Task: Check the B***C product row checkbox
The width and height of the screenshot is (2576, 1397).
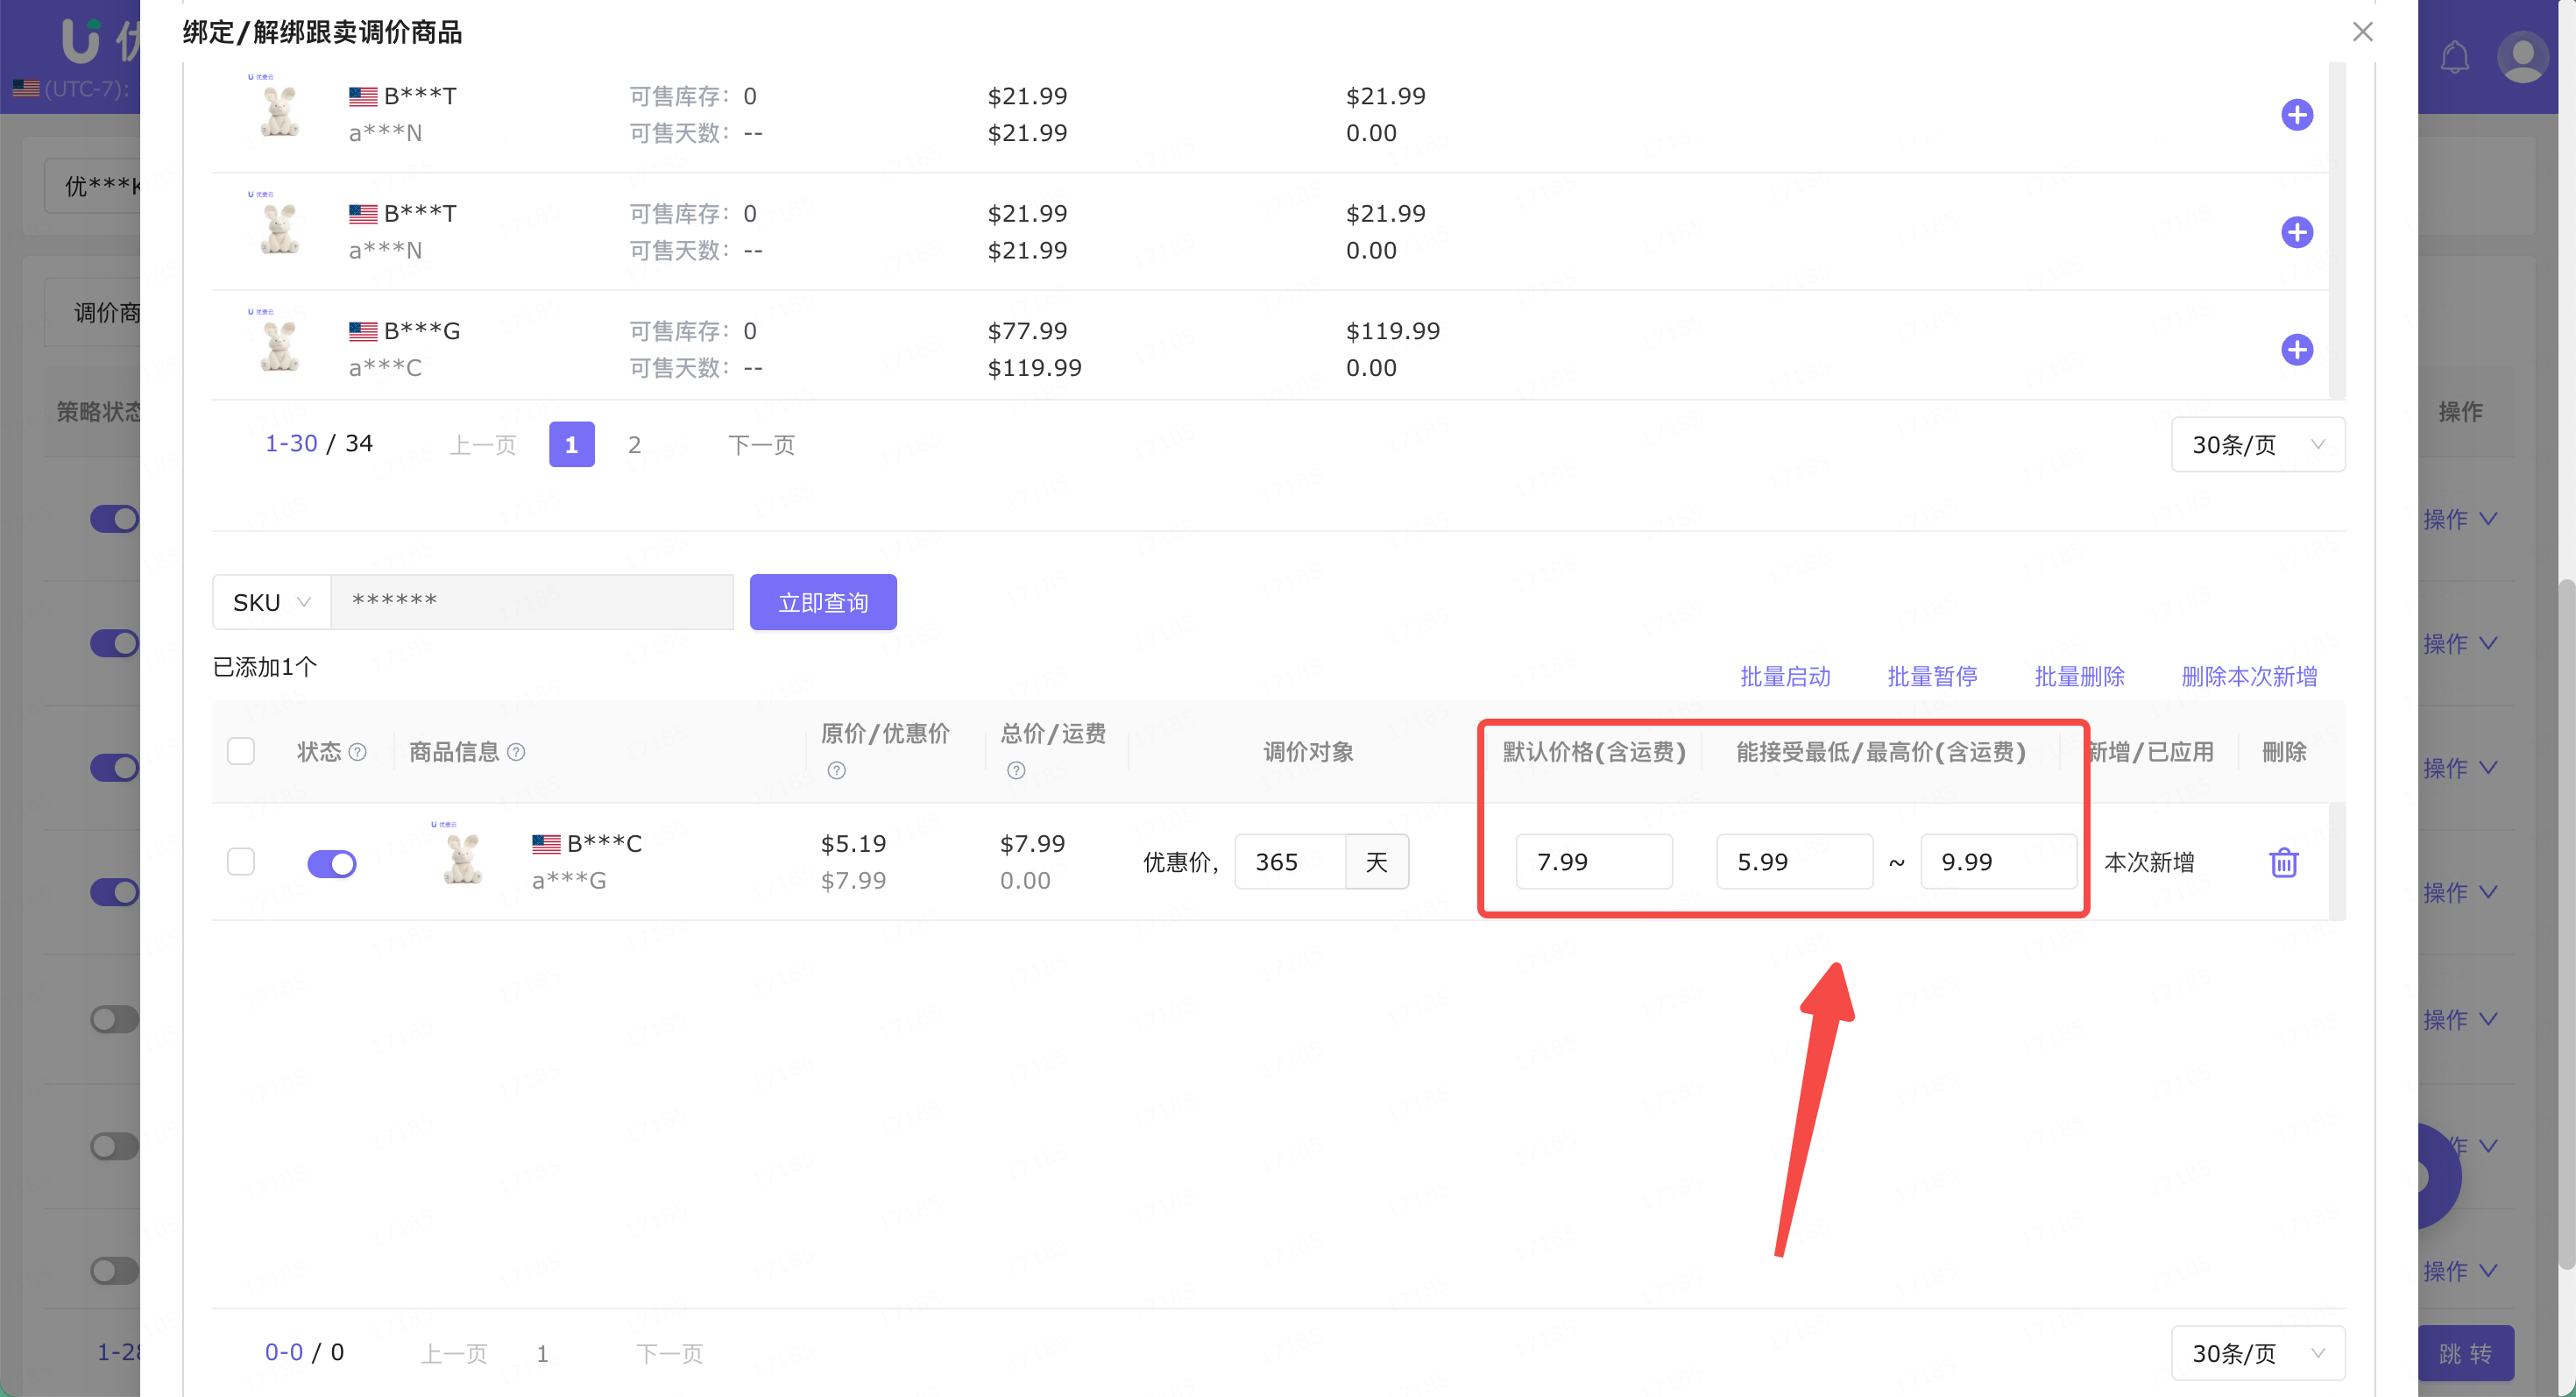Action: pyautogui.click(x=241, y=861)
